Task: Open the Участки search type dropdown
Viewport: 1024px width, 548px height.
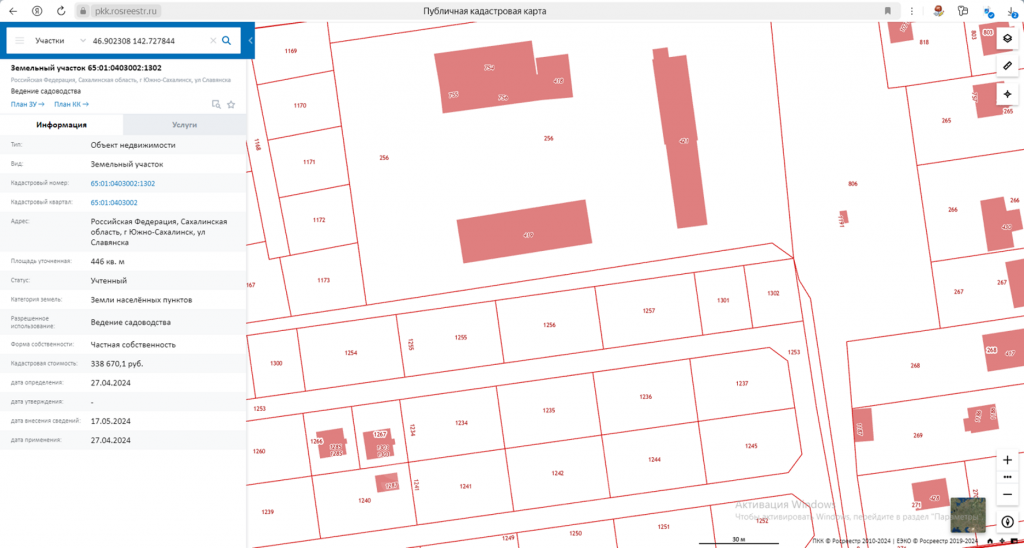Action: coord(60,40)
